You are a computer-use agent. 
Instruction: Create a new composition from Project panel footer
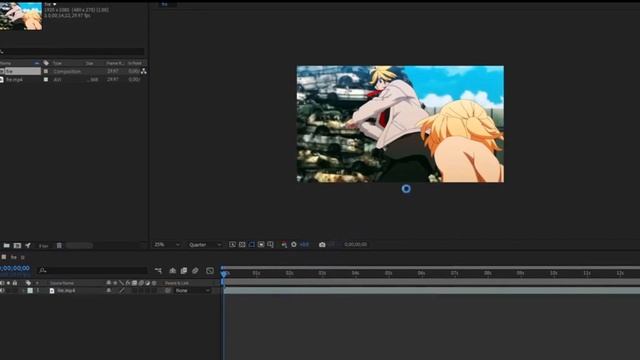pos(17,246)
